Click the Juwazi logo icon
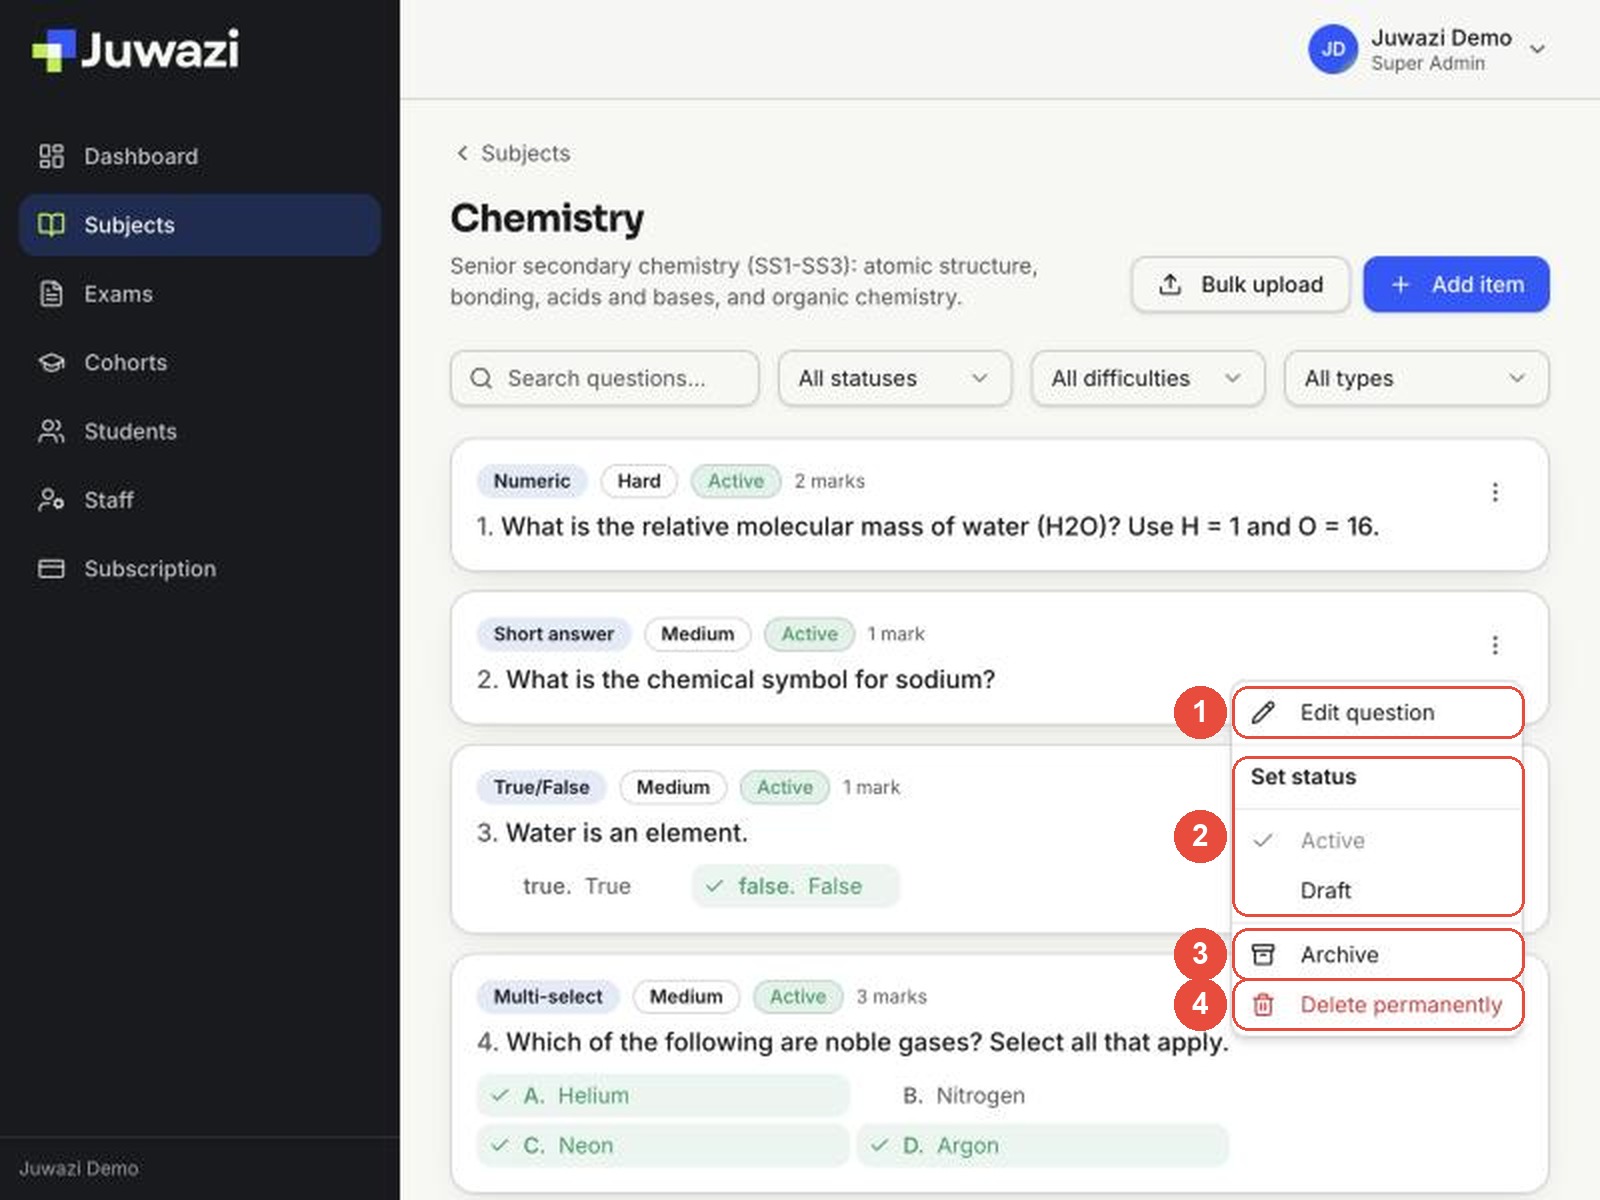Image resolution: width=1600 pixels, height=1200 pixels. (x=54, y=50)
